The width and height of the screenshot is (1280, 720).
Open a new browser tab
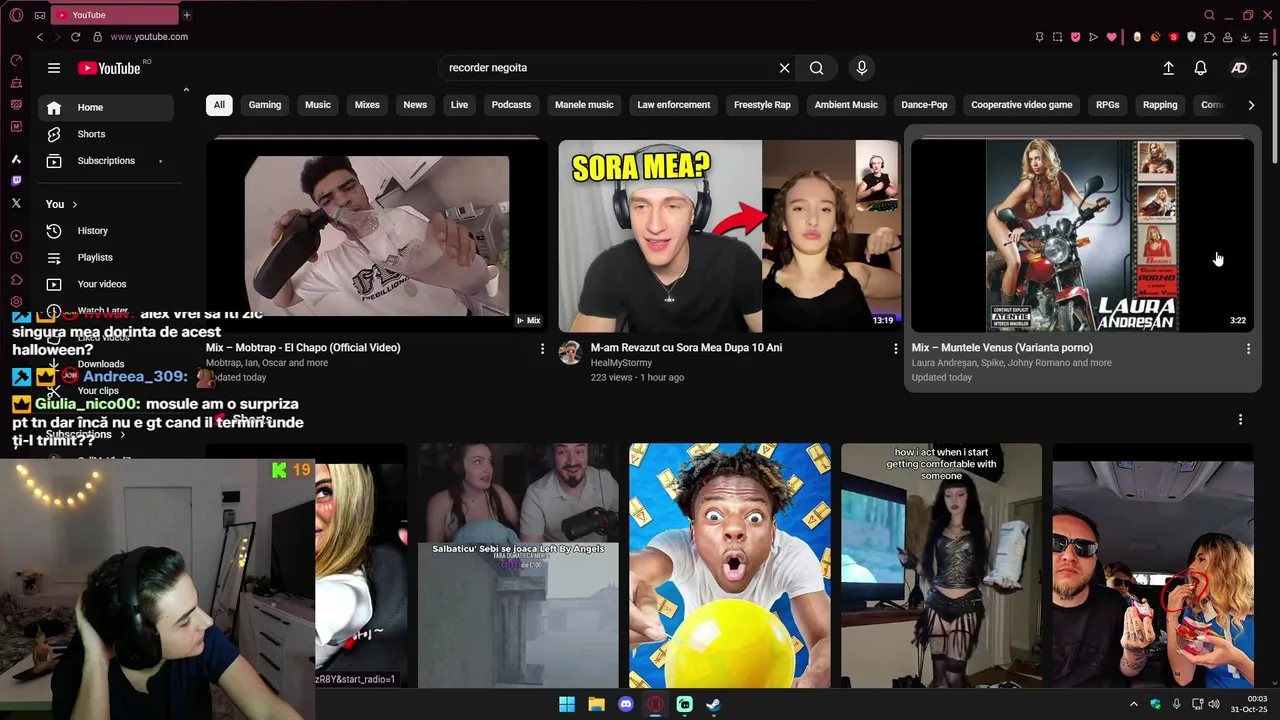[187, 15]
